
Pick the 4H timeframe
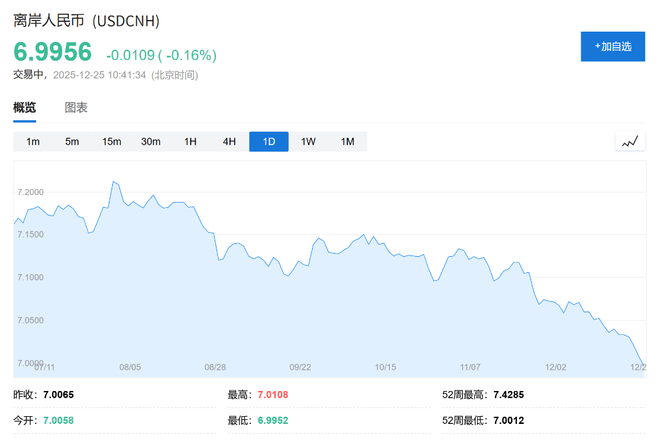[x=229, y=142]
